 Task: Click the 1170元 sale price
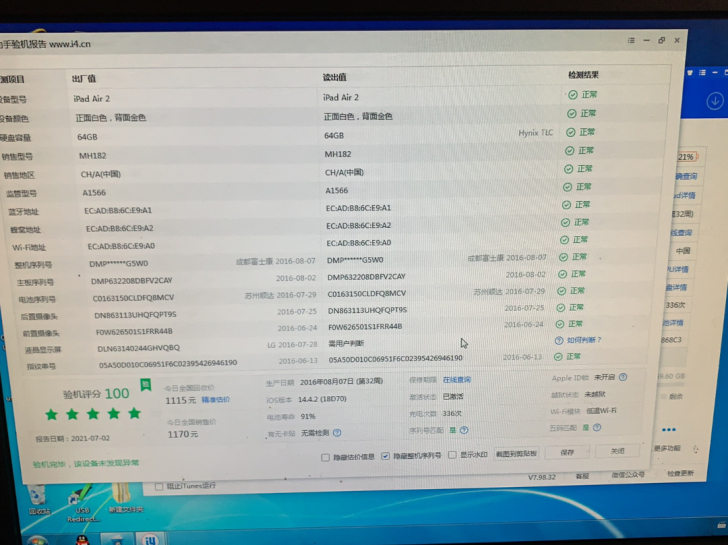click(182, 434)
